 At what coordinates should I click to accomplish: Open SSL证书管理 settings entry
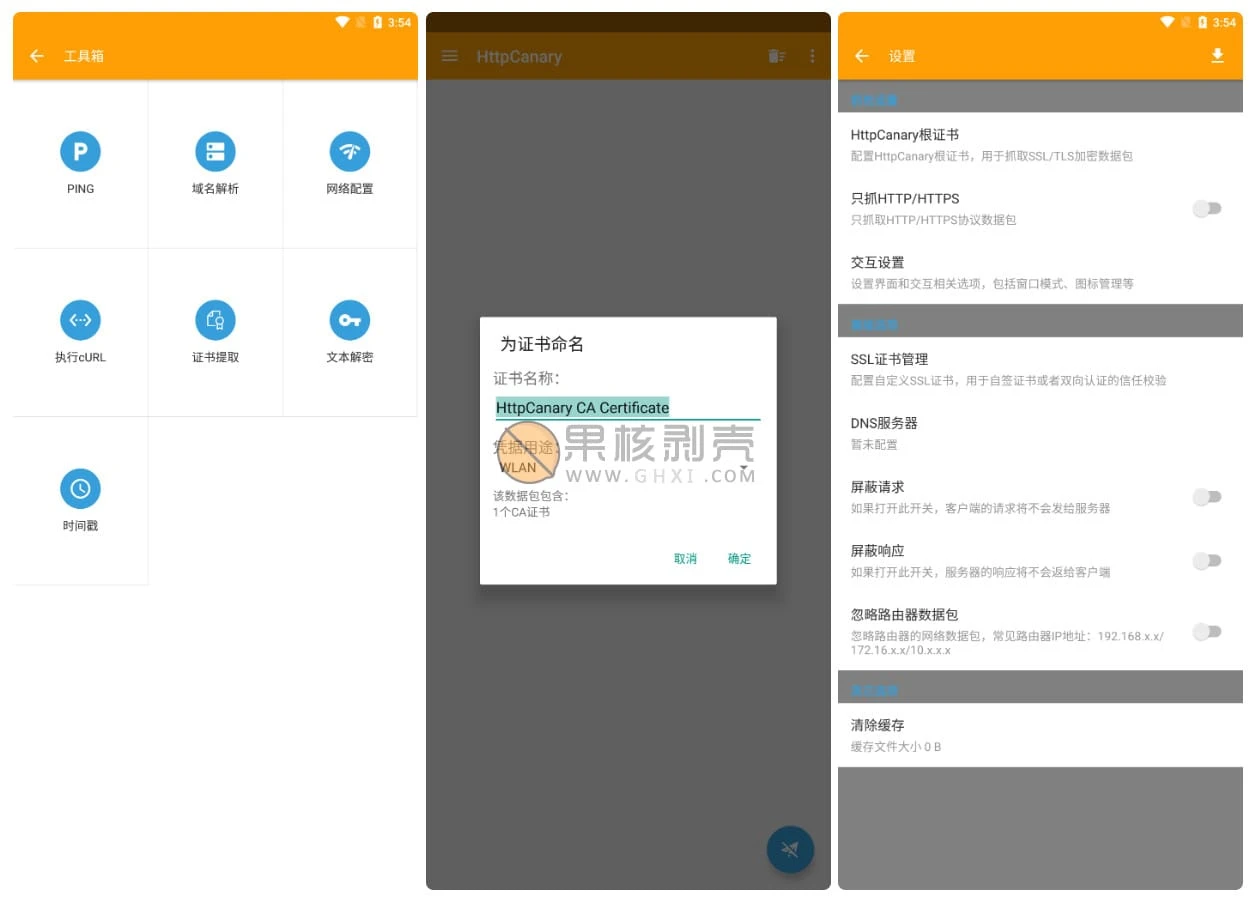1040,369
